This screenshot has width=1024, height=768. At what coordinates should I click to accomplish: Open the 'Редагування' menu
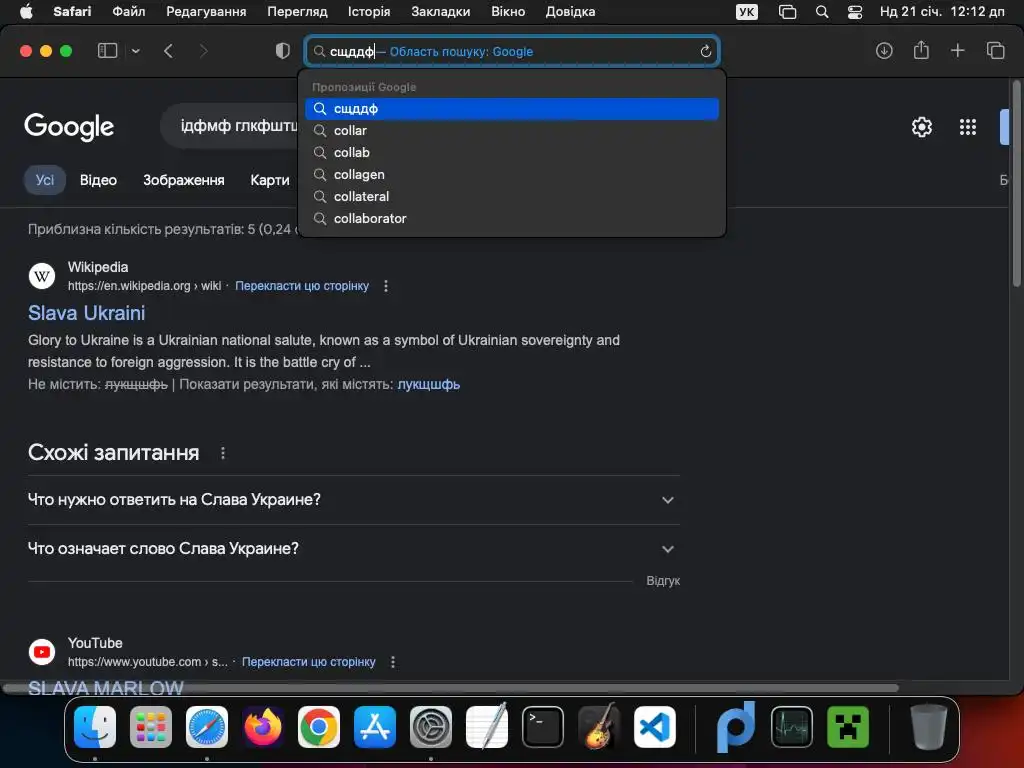(x=206, y=12)
